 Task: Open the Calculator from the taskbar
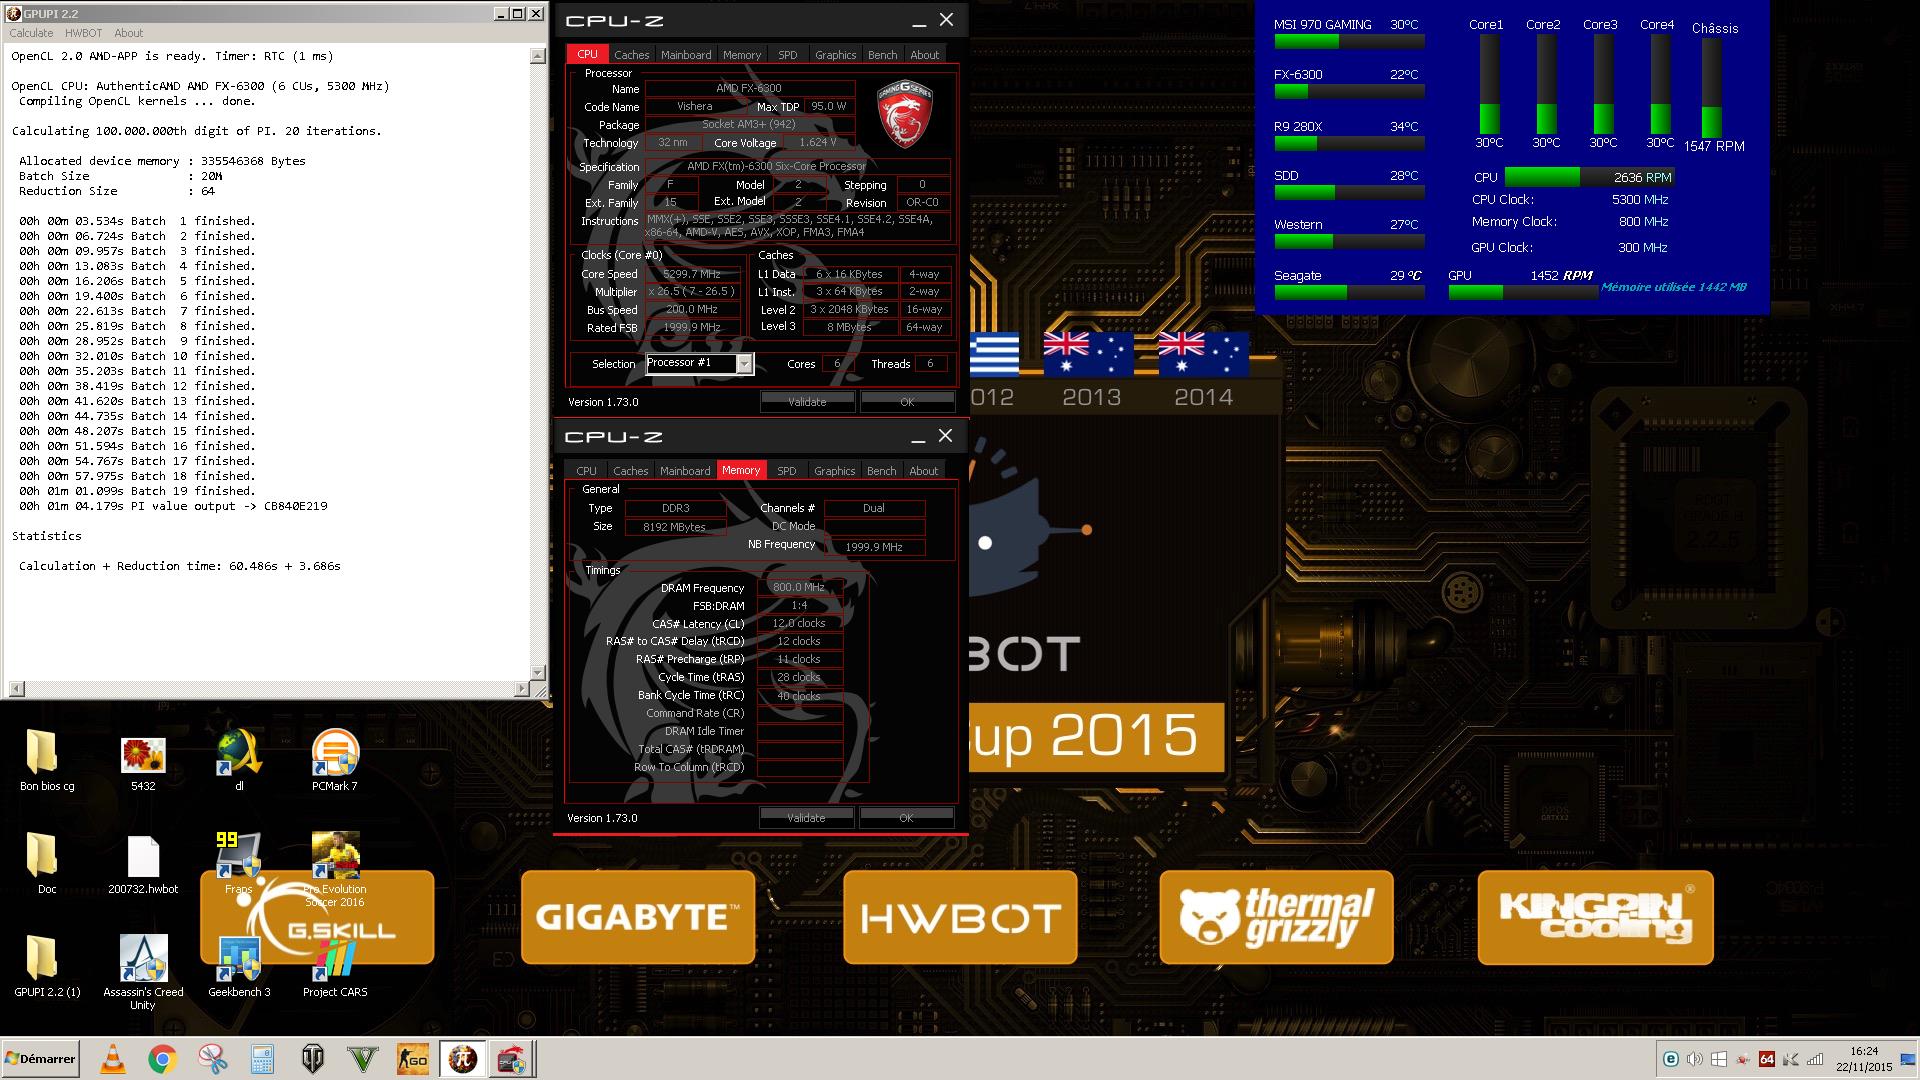(x=262, y=1059)
